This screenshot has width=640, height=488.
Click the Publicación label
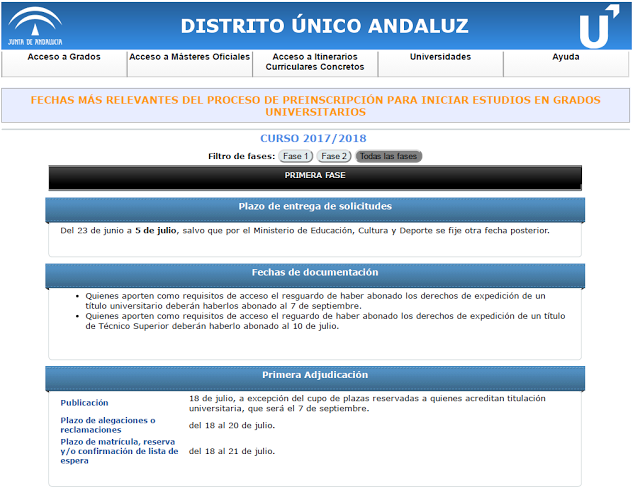[85, 403]
